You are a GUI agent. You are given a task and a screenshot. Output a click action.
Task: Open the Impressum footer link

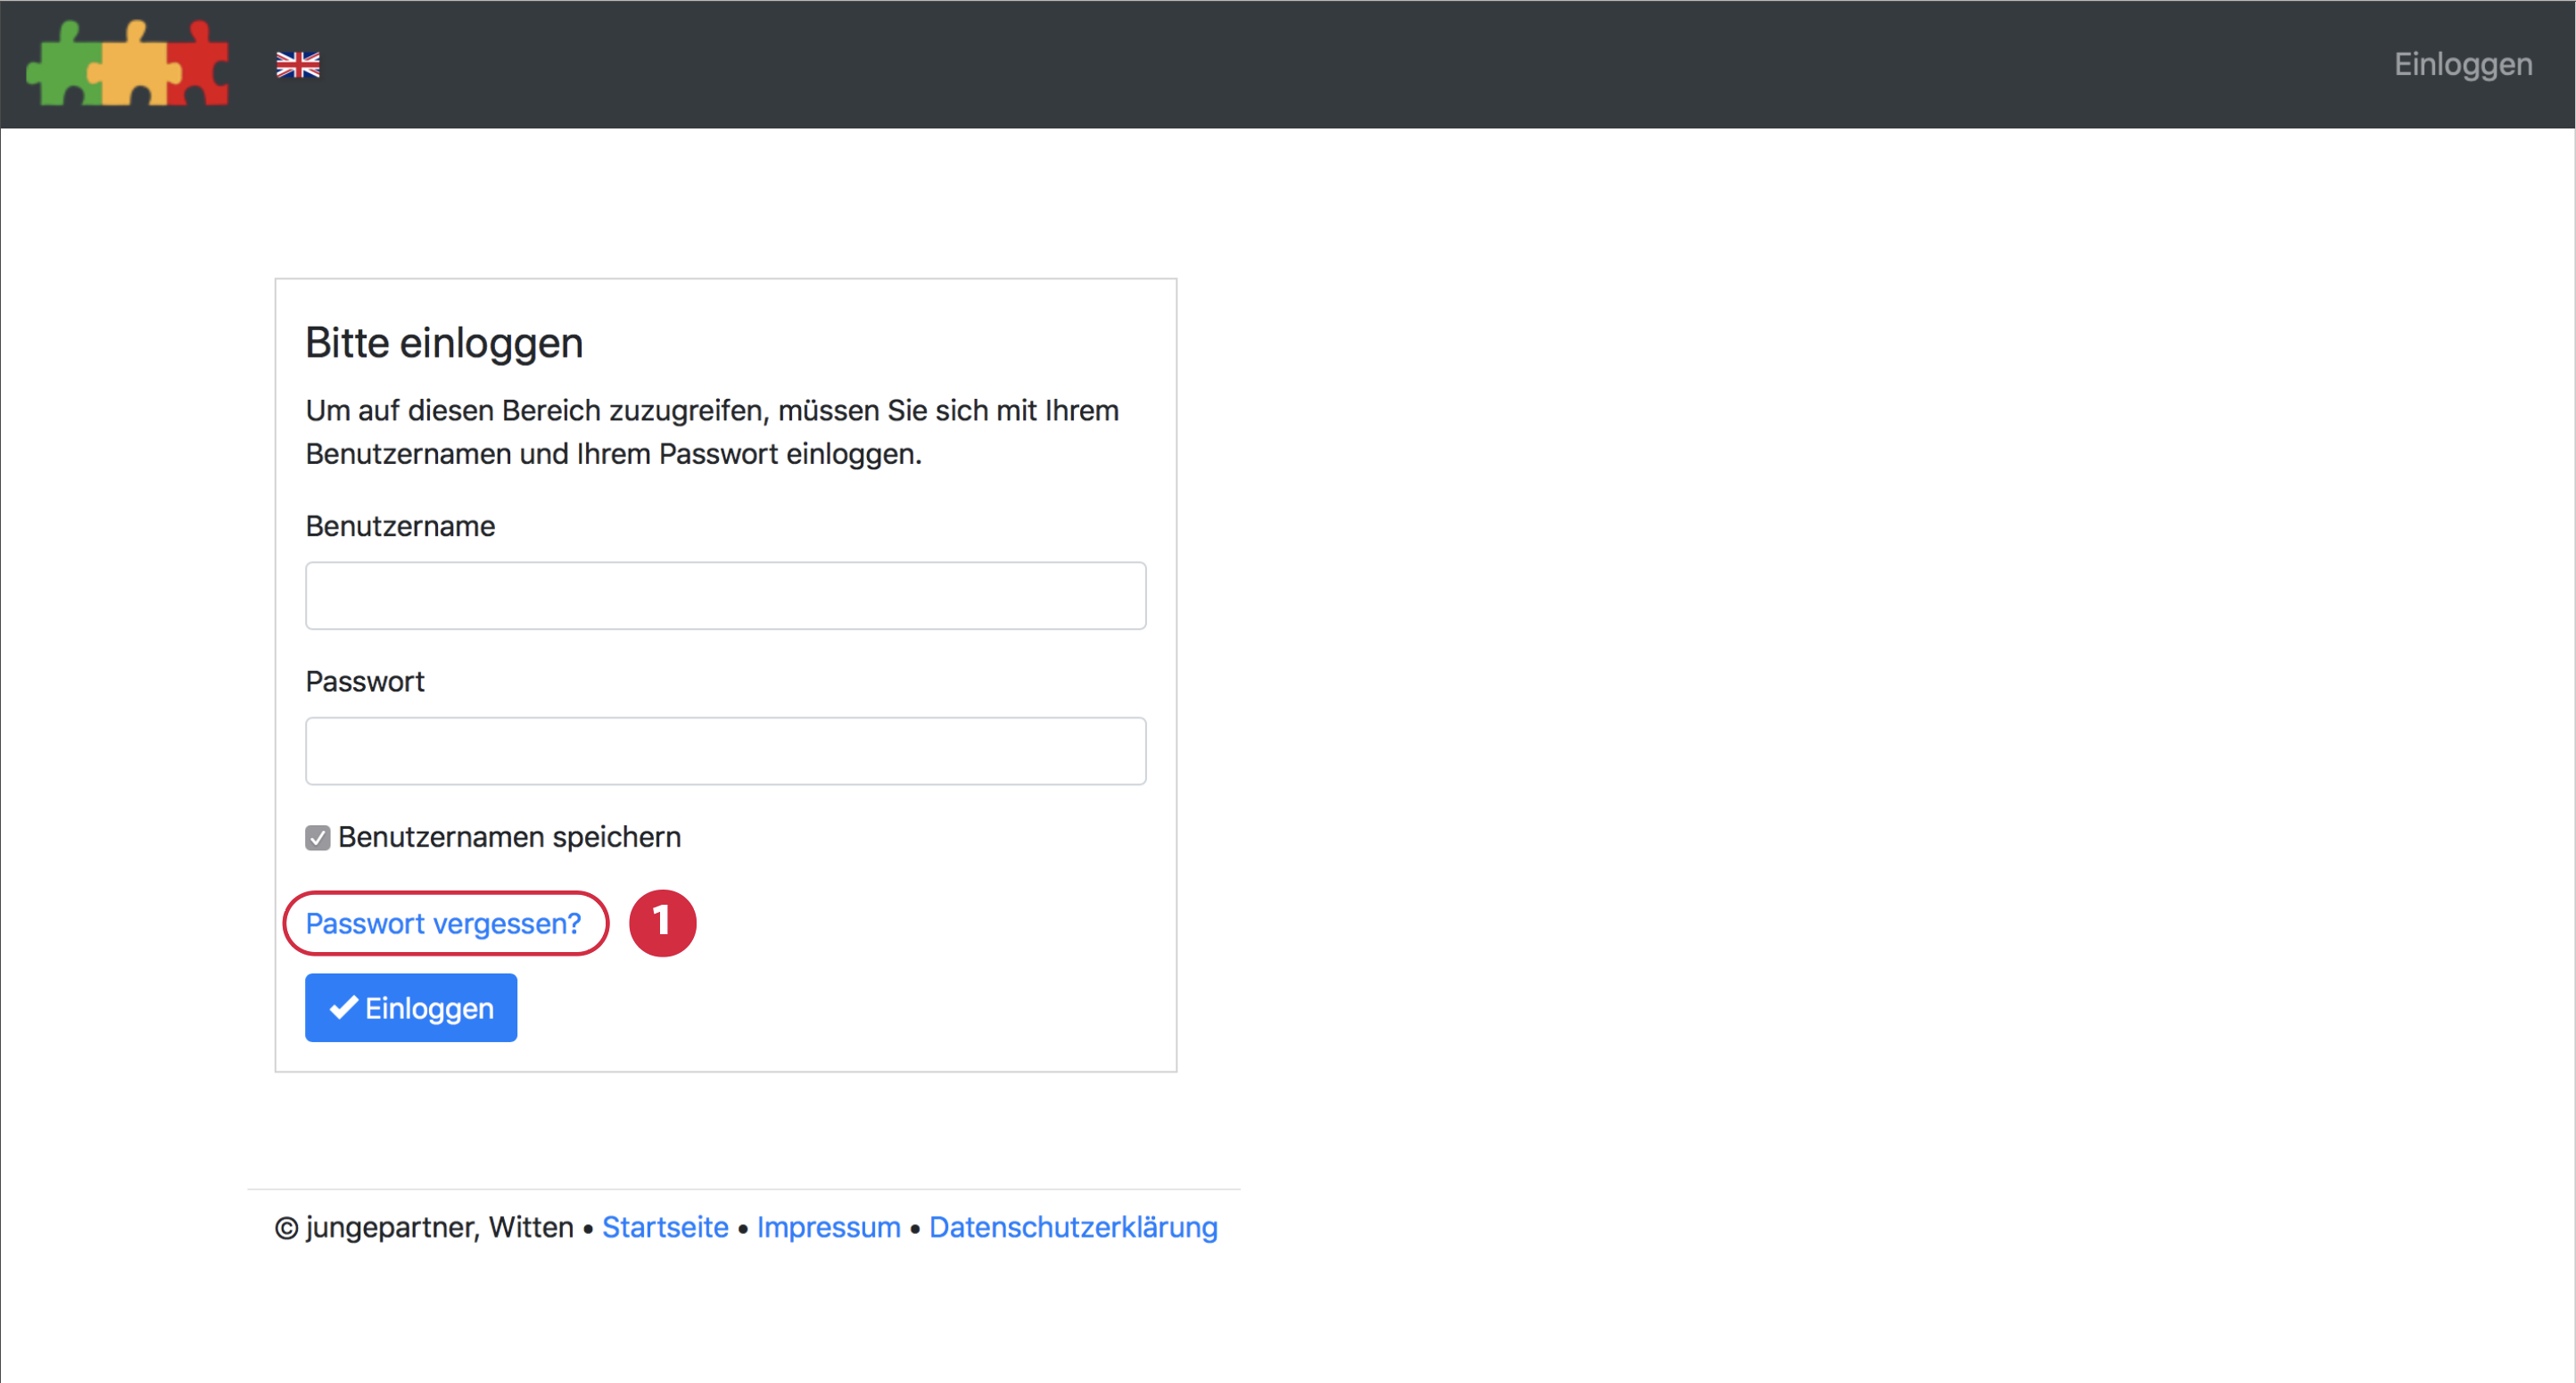click(x=828, y=1227)
